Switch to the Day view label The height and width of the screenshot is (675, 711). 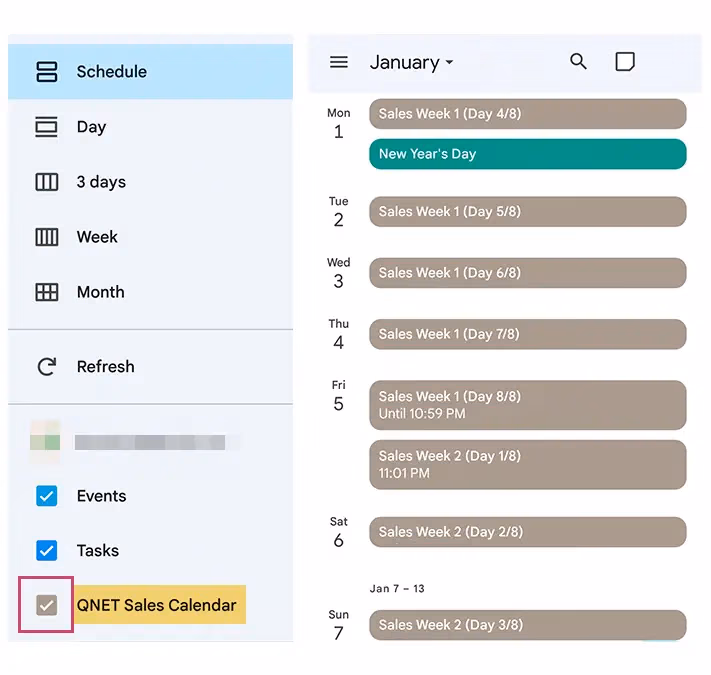coord(92,127)
